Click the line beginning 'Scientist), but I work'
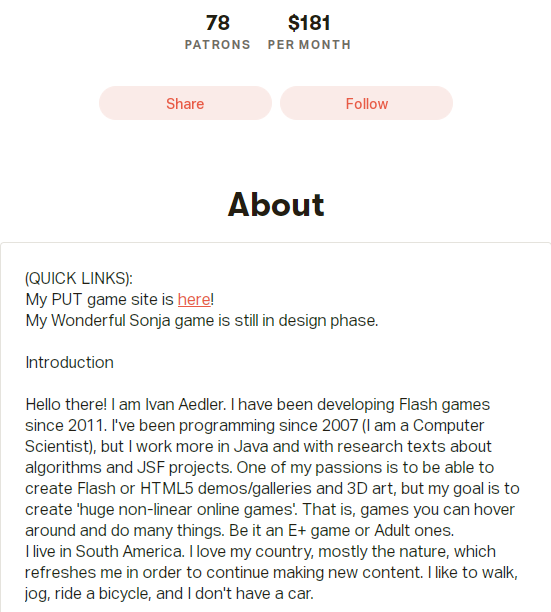551x612 pixels. point(258,447)
